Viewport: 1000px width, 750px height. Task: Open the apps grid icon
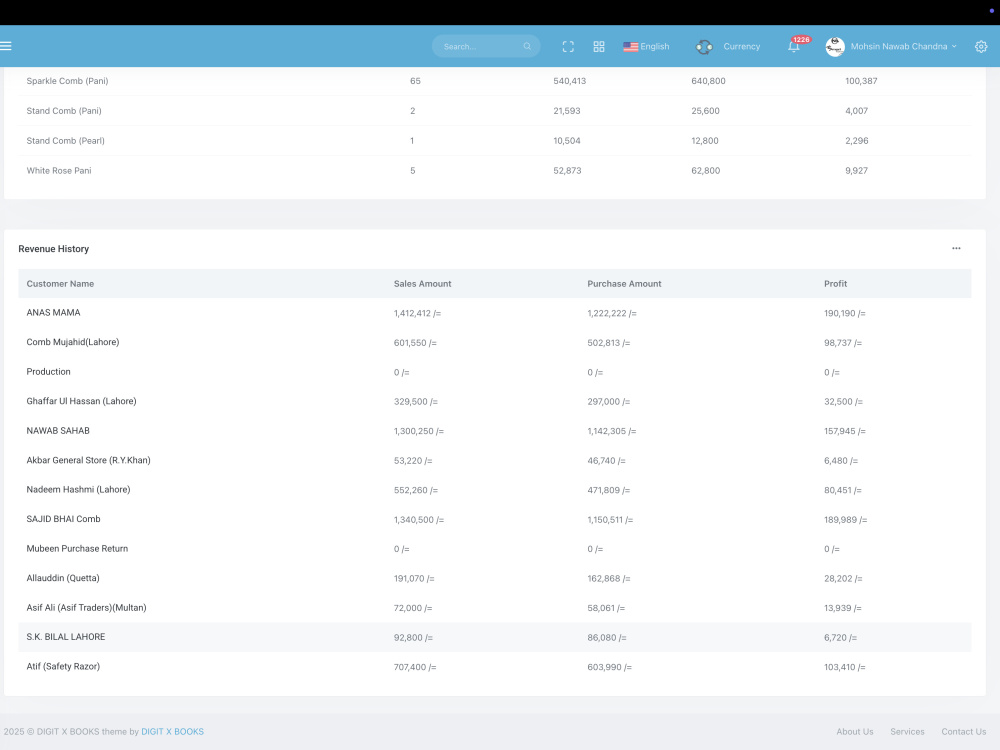coord(599,47)
